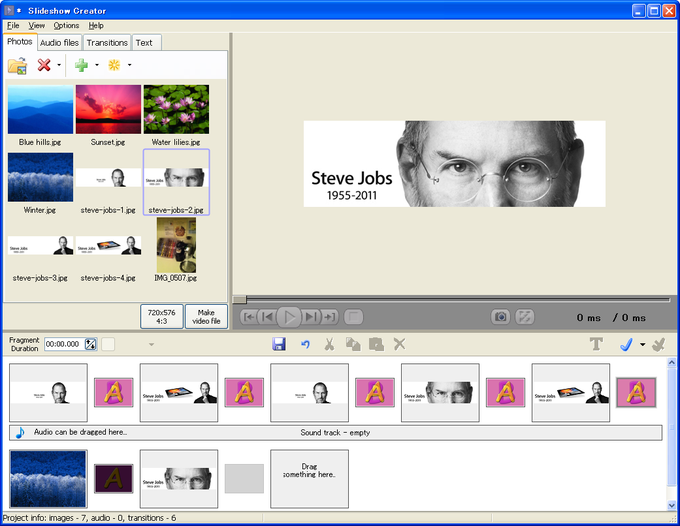Switch to the Photos tab
Image resolution: width=680 pixels, height=526 pixels.
click(20, 42)
